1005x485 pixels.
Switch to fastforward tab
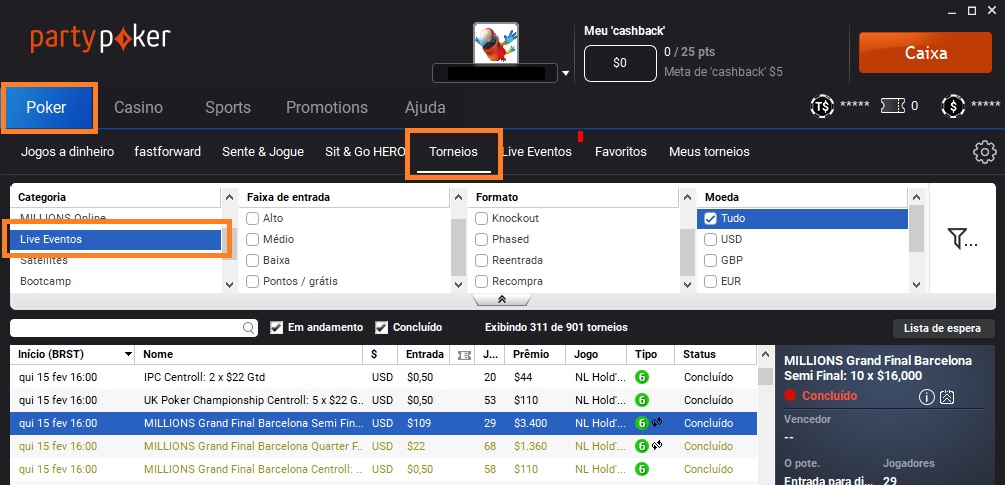[167, 152]
